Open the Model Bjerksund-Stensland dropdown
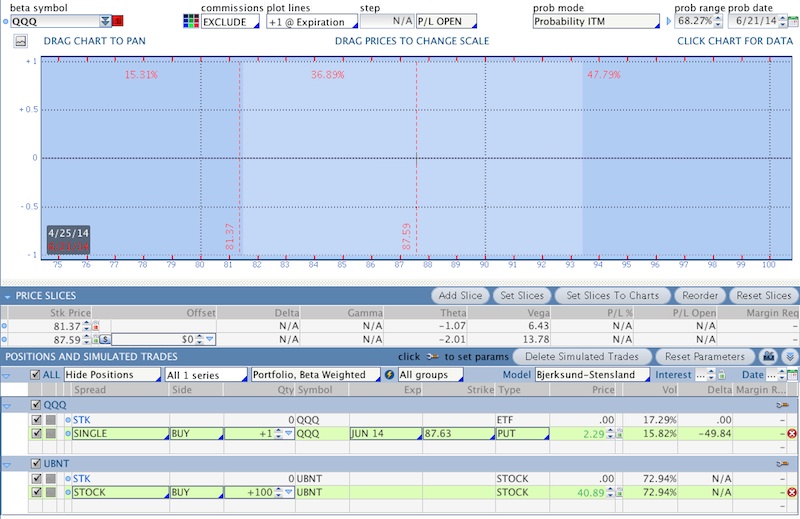Image resolution: width=800 pixels, height=519 pixels. [x=592, y=375]
